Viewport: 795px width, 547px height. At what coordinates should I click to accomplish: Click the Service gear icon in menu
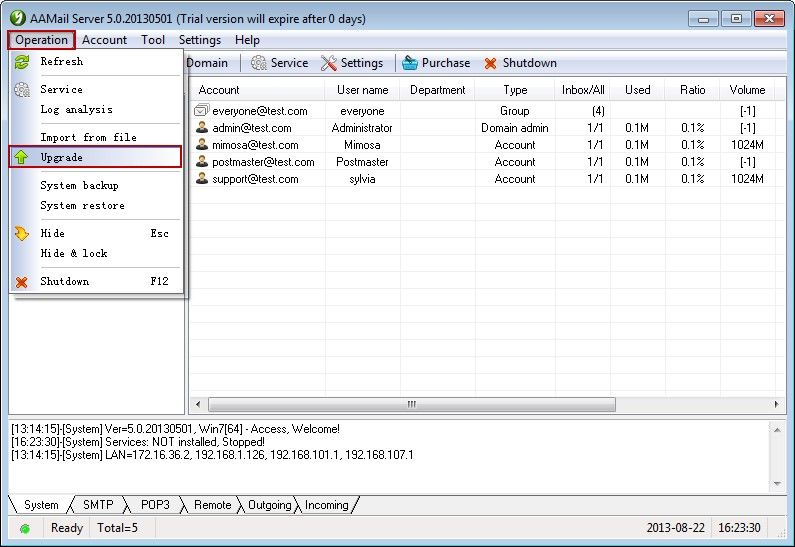tap(22, 90)
